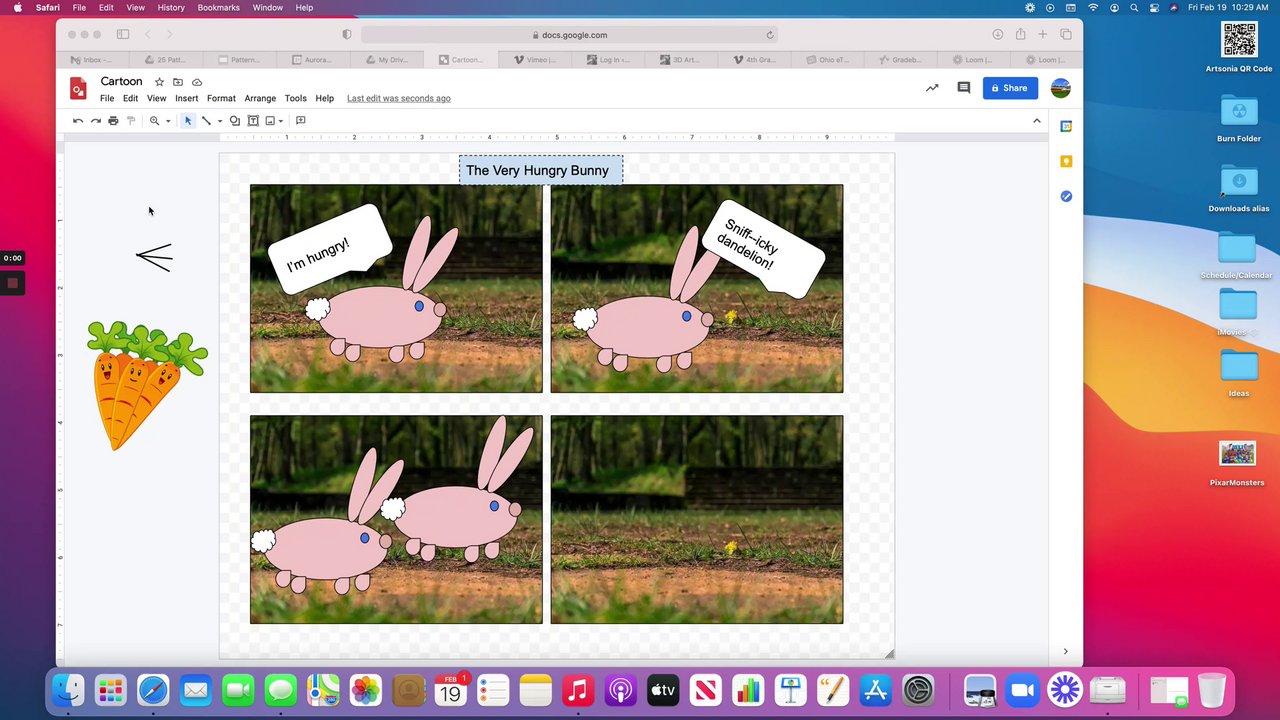Expand the line type dropdown arrow
The height and width of the screenshot is (720, 1280).
tap(220, 121)
